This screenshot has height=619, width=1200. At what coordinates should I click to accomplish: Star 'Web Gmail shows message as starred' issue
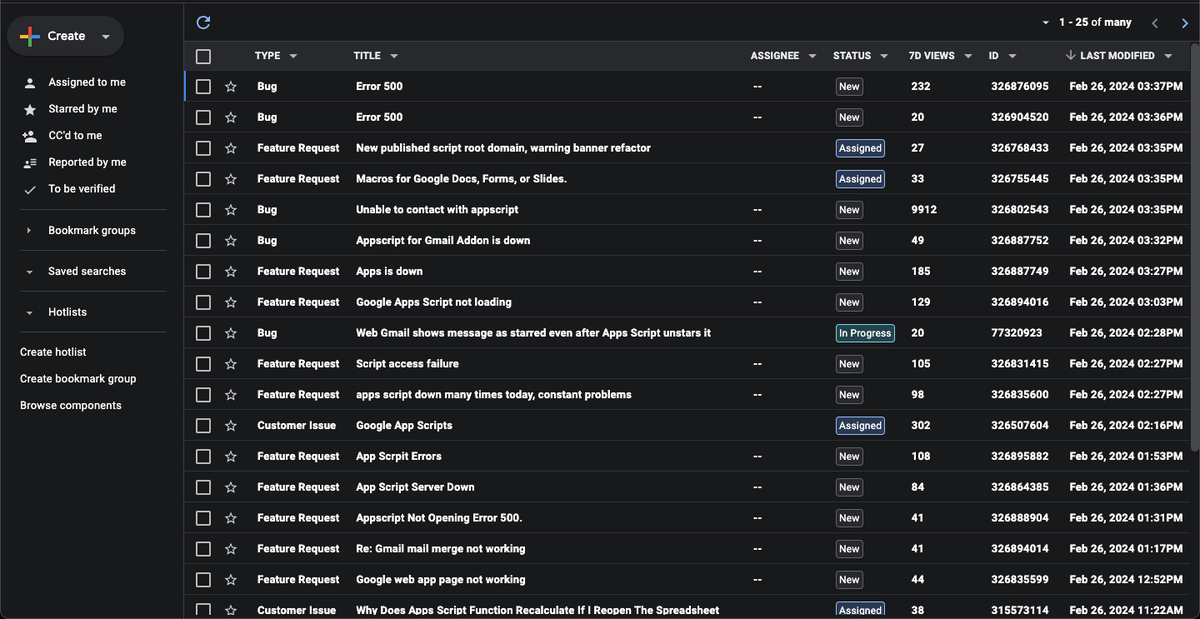click(x=231, y=333)
